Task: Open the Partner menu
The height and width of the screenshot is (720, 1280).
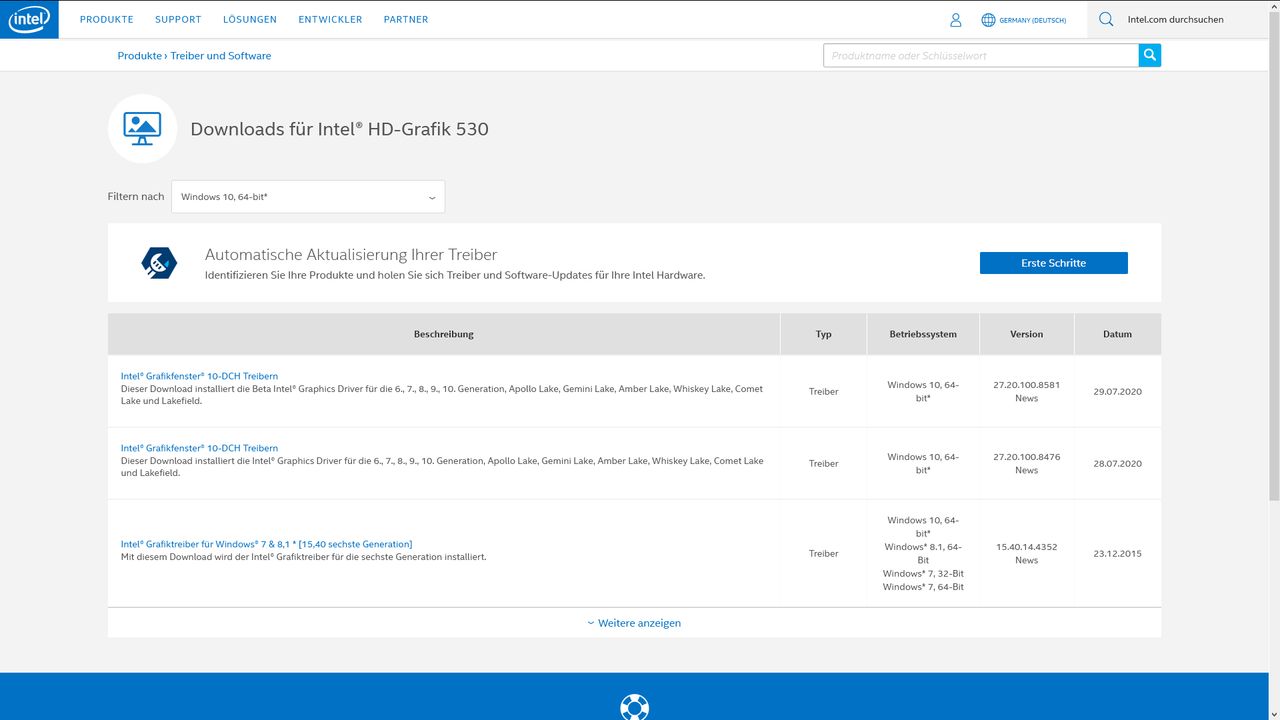Action: click(406, 20)
